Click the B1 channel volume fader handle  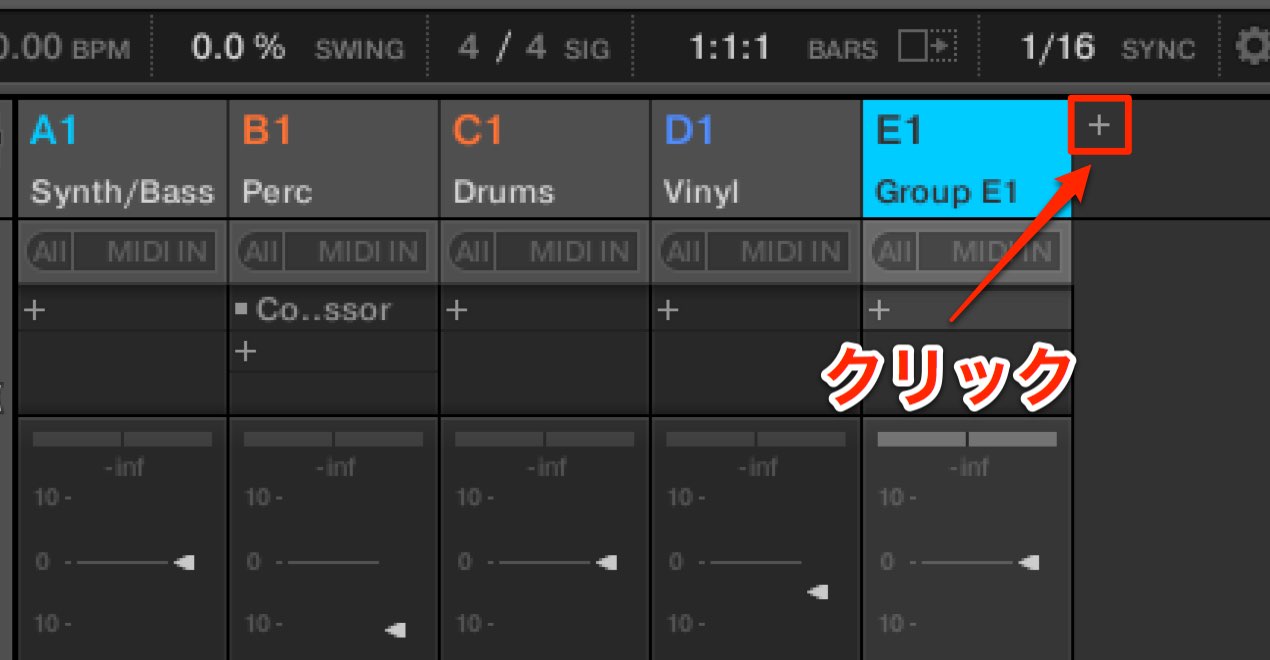pos(395,630)
